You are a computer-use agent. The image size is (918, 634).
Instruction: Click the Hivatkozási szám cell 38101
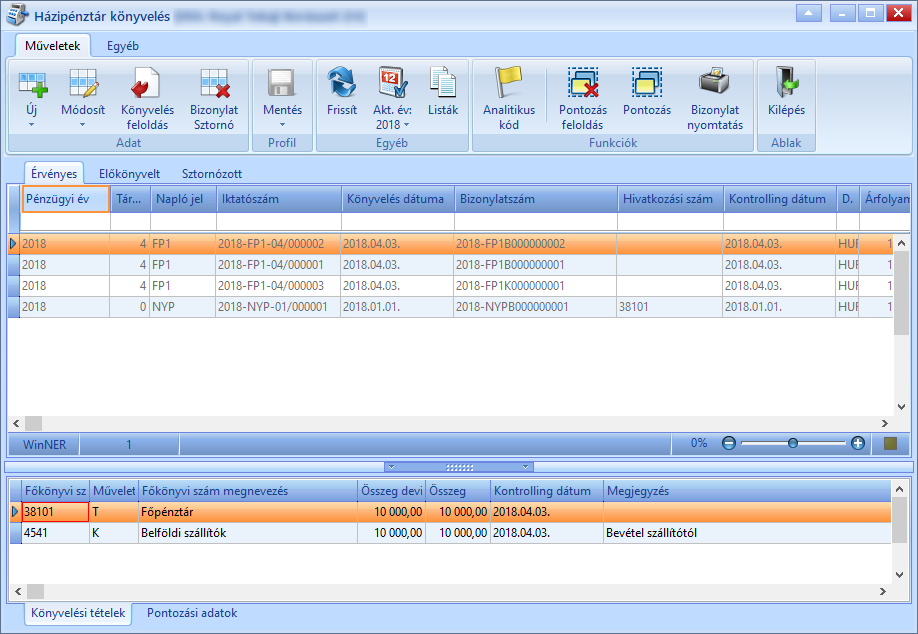[669, 307]
